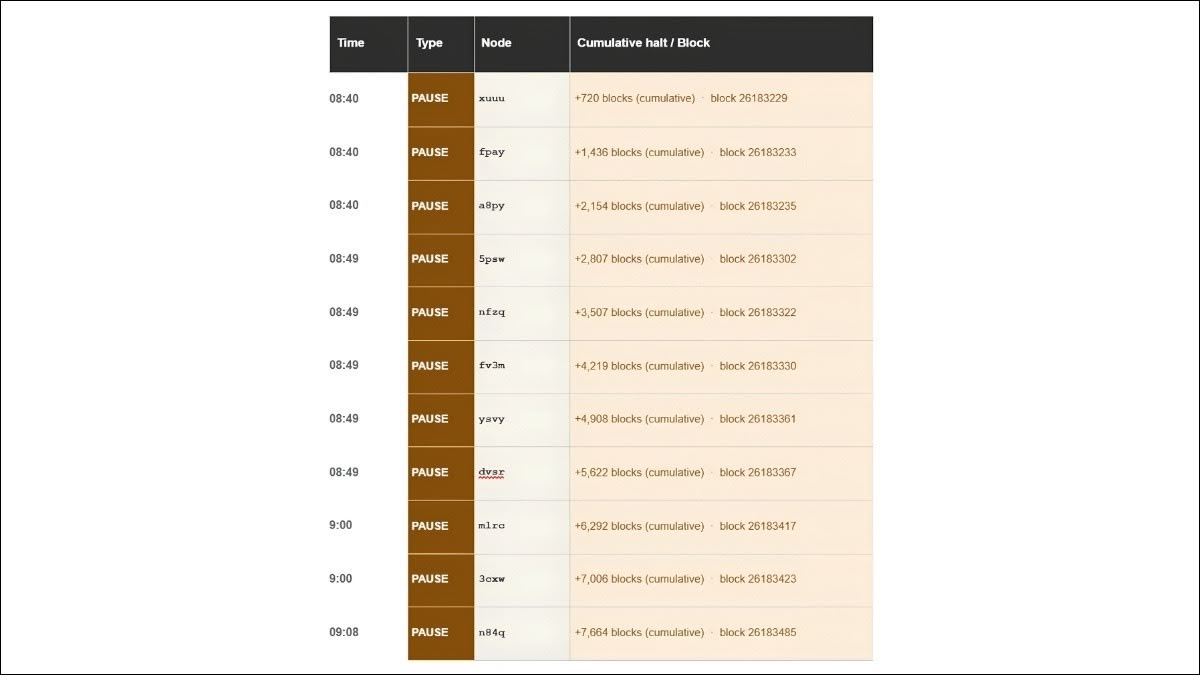The image size is (1200, 675).
Task: Click the PAUSE cell in 3cxw row
Action: 441,579
